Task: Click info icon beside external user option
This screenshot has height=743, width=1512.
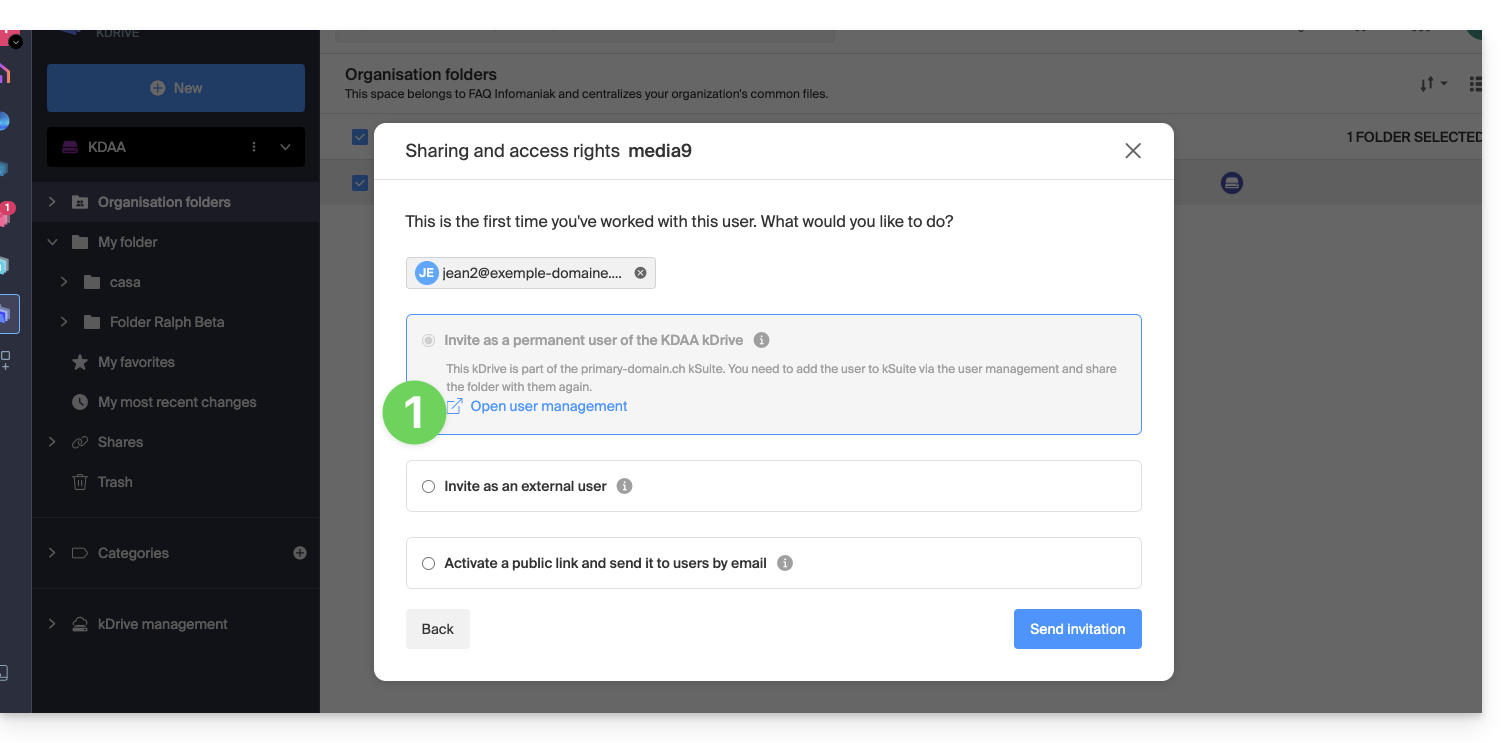Action: coord(624,486)
